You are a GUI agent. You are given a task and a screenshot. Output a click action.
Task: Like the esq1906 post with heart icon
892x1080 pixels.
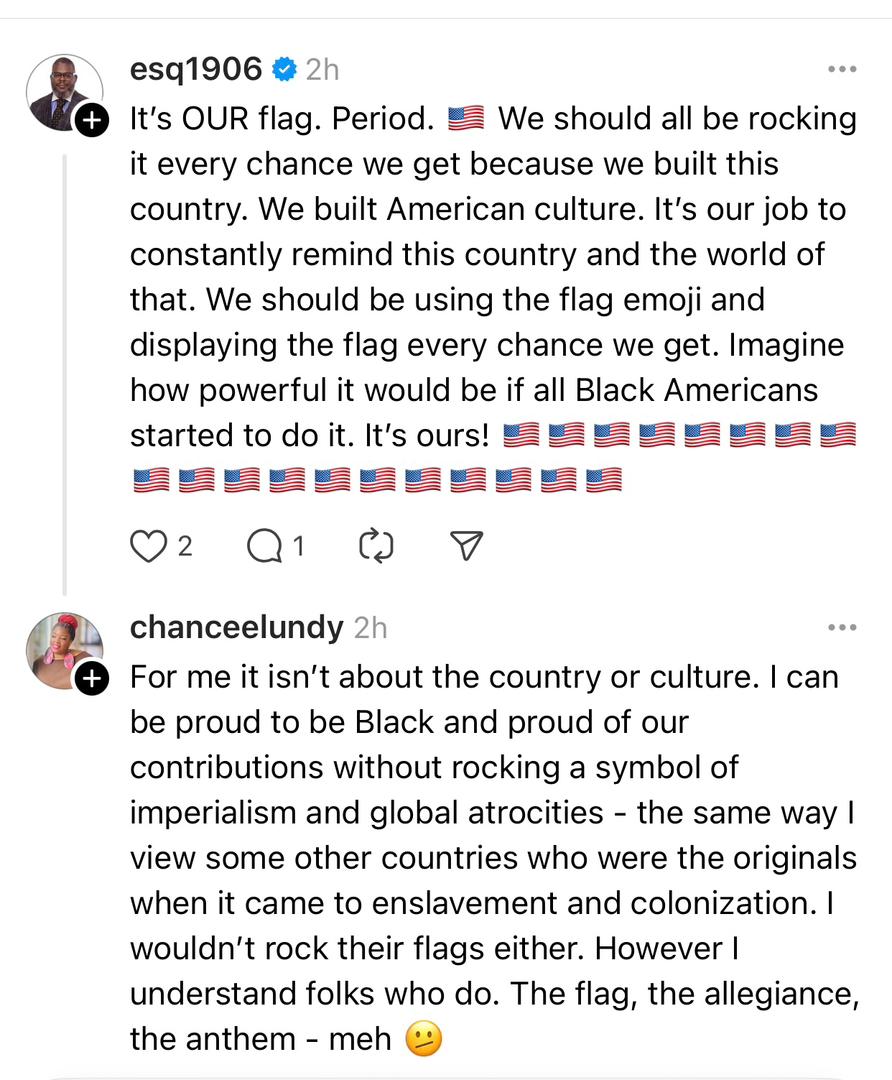click(148, 547)
